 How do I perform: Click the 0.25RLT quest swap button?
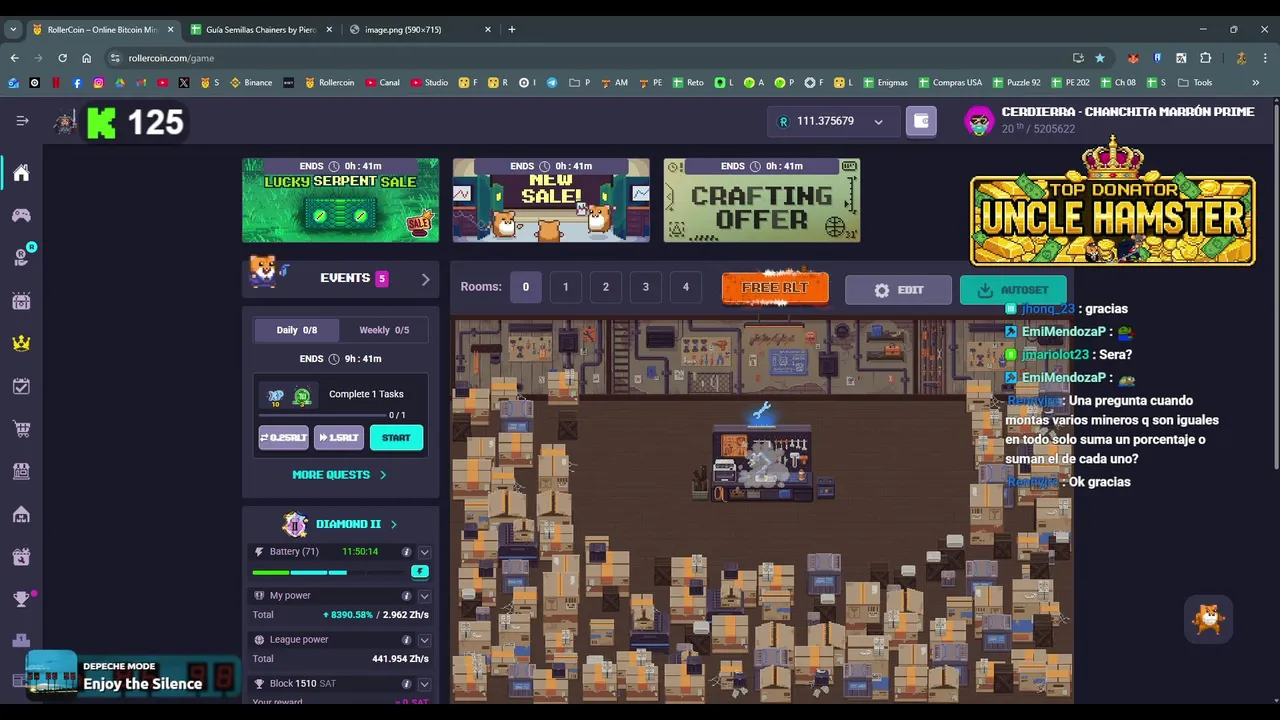click(x=284, y=438)
